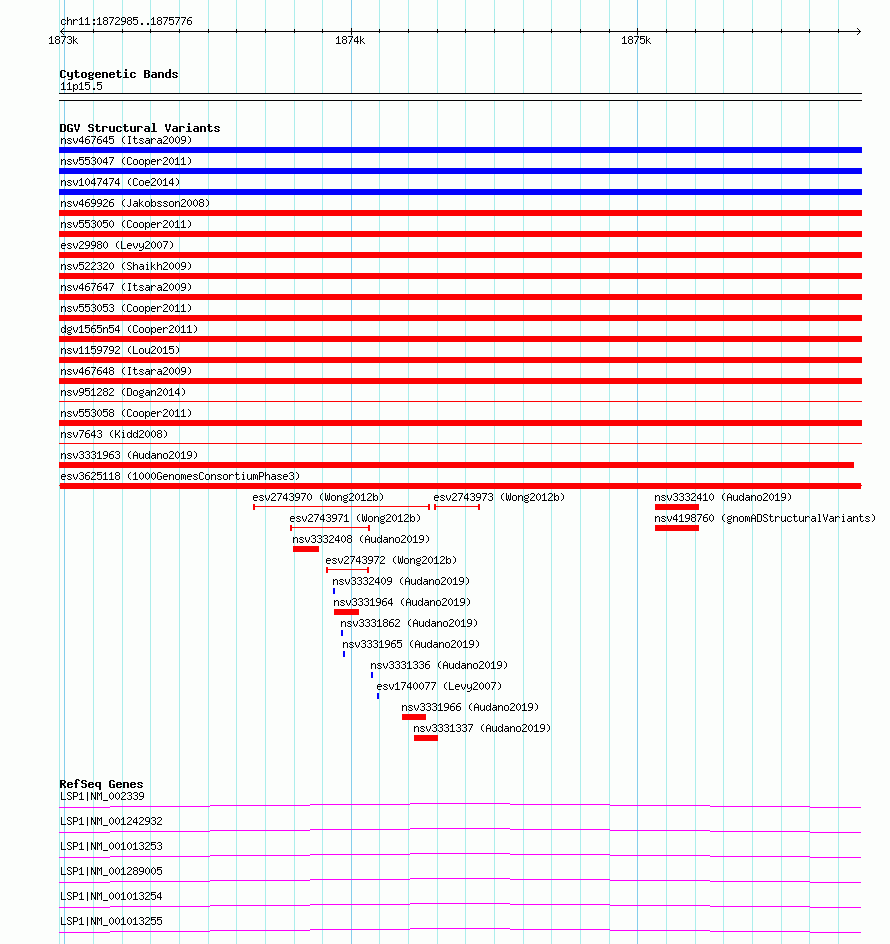
Task: Click the red bar under nsv3331337
Action: pos(426,738)
